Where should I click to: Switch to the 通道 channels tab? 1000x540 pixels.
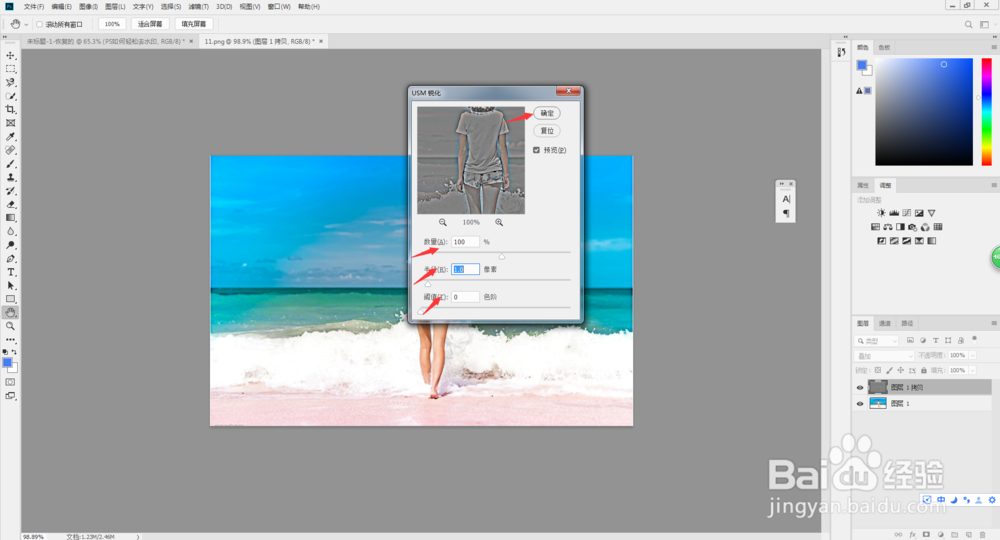[885, 323]
